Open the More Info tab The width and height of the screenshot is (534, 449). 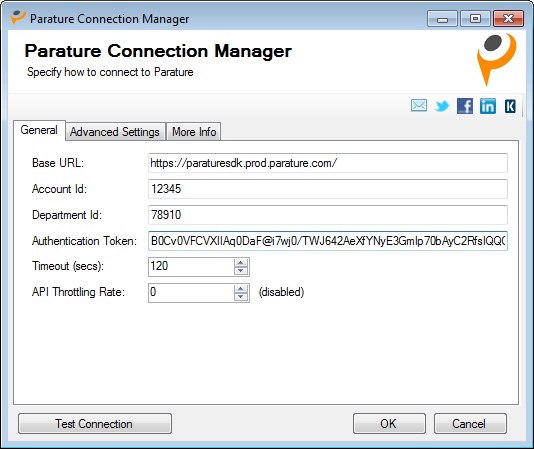coord(194,131)
